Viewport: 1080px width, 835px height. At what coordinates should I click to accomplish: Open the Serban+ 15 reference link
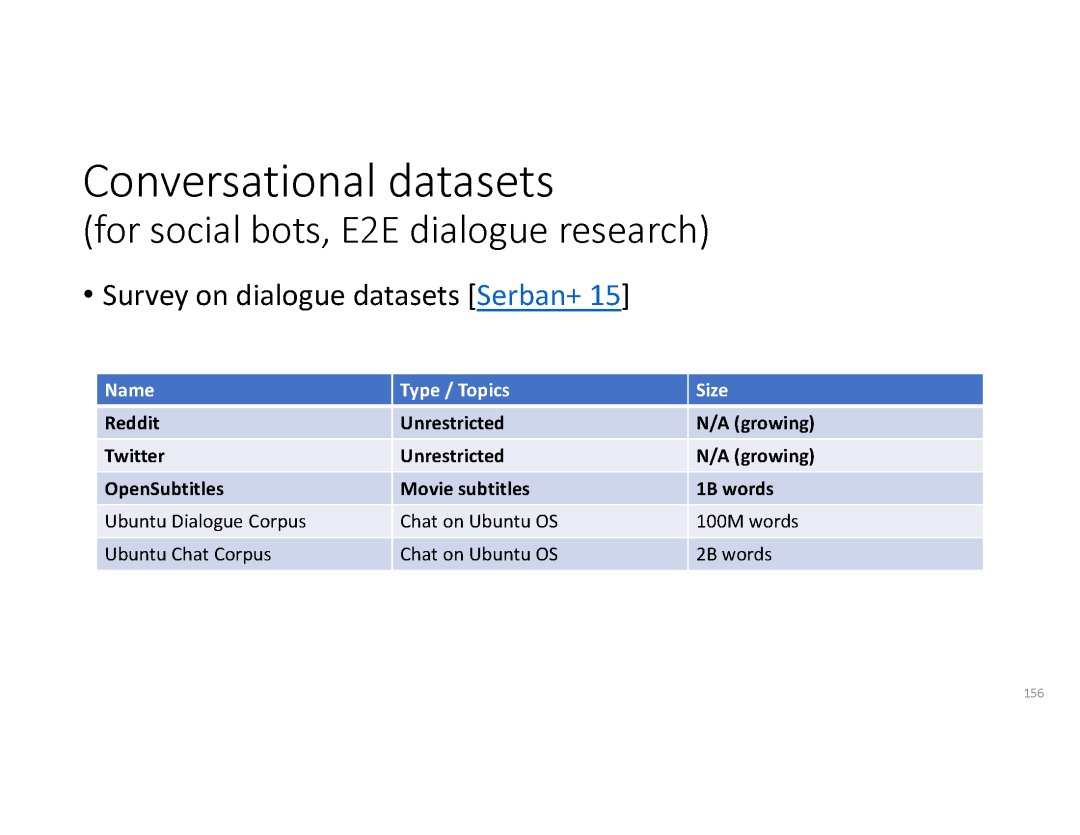coord(549,296)
